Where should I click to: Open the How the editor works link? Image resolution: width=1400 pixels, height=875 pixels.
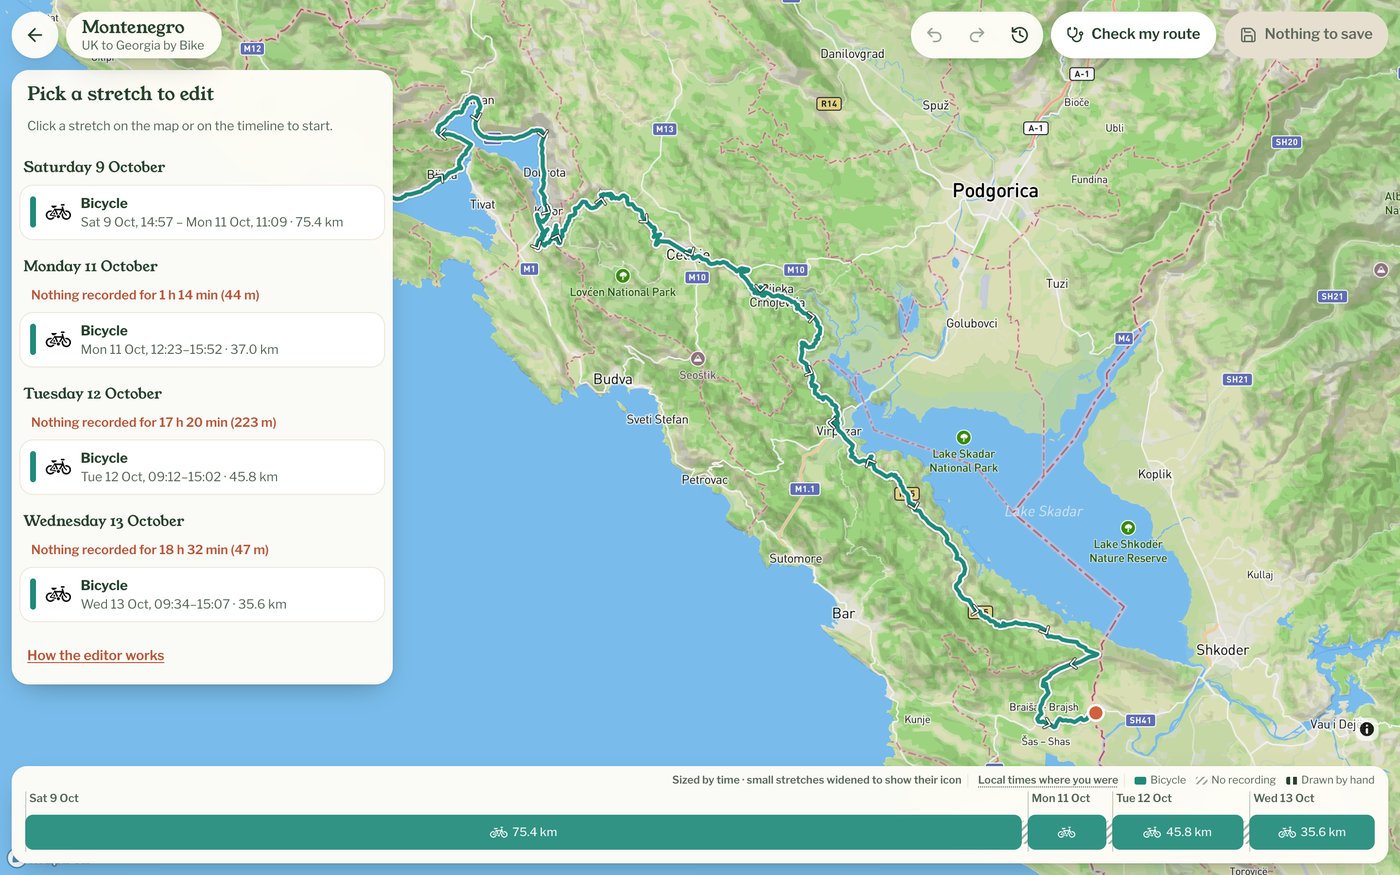[95, 655]
